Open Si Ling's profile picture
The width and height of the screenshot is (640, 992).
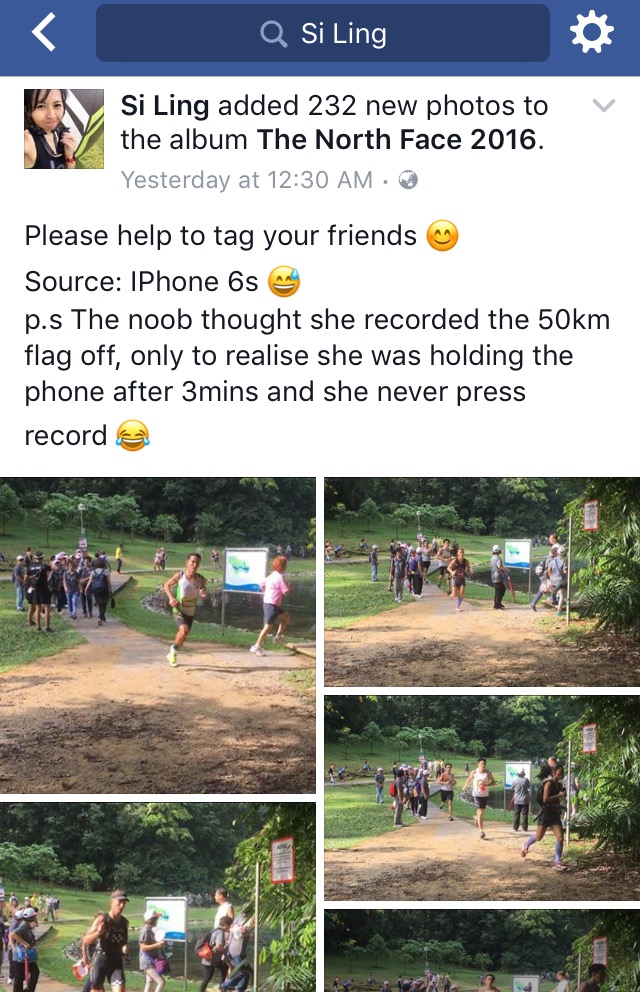click(x=64, y=129)
